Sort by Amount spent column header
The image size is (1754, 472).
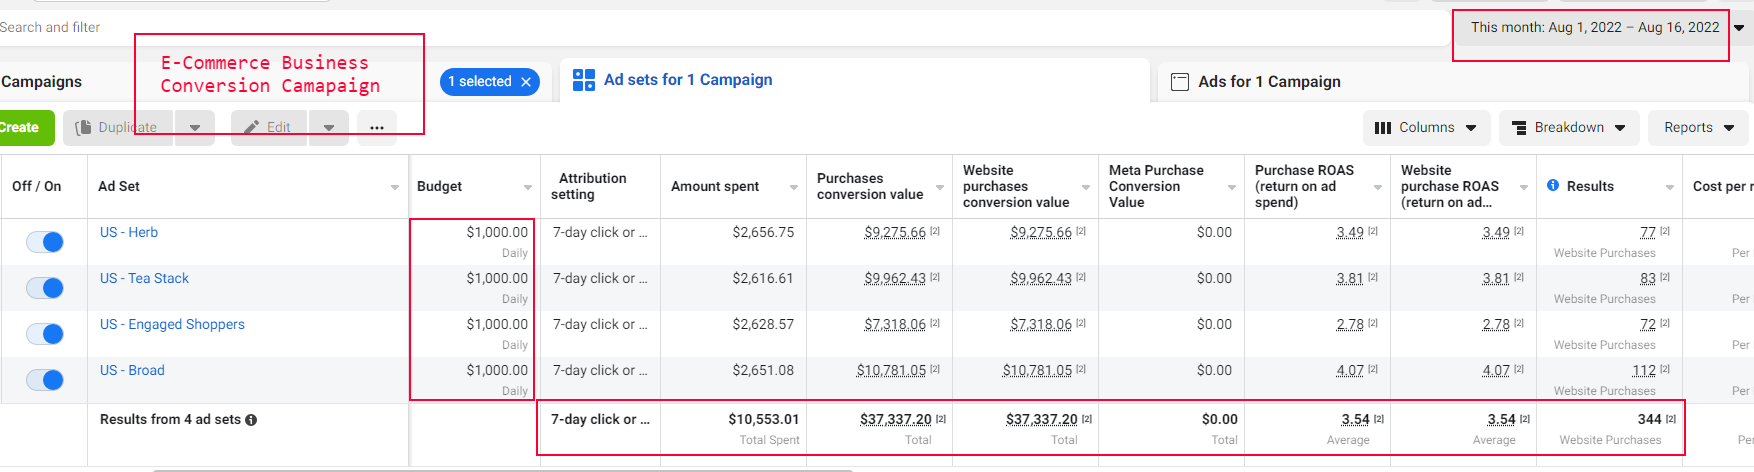[715, 187]
